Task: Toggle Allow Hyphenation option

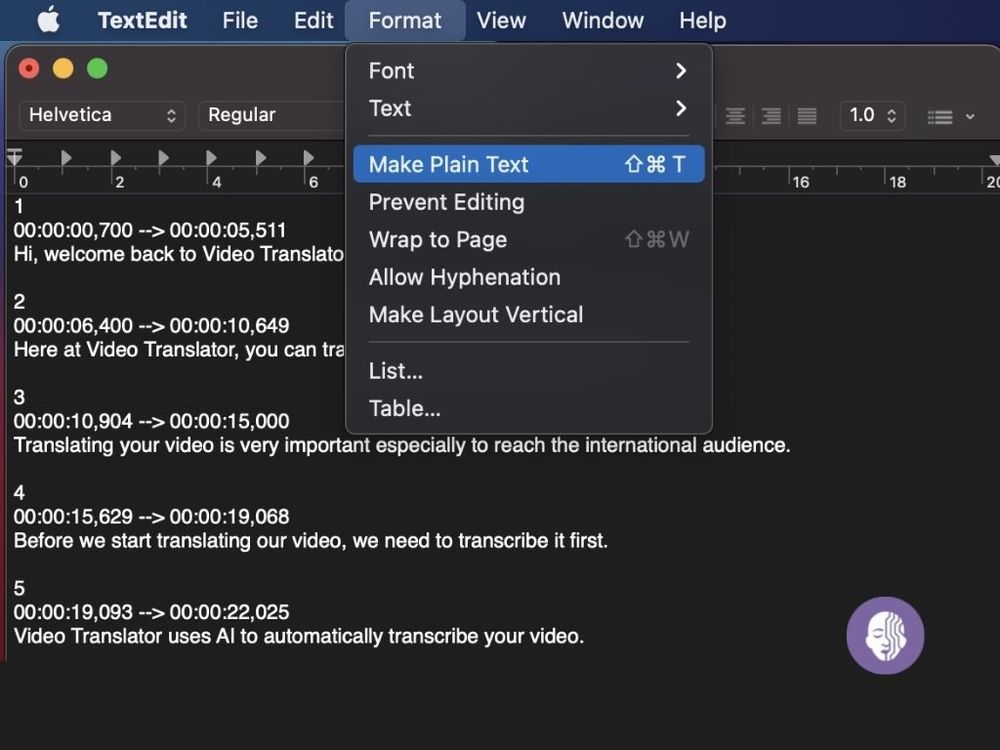Action: click(464, 277)
